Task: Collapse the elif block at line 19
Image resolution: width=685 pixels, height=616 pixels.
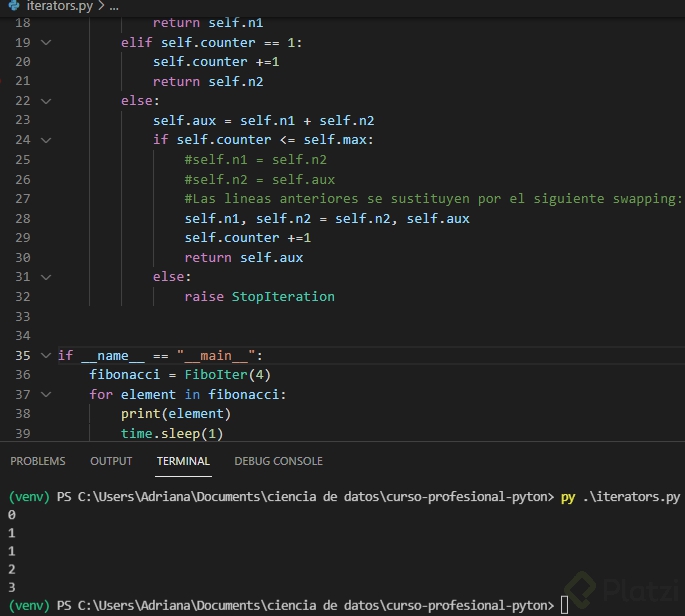Action: (46, 42)
